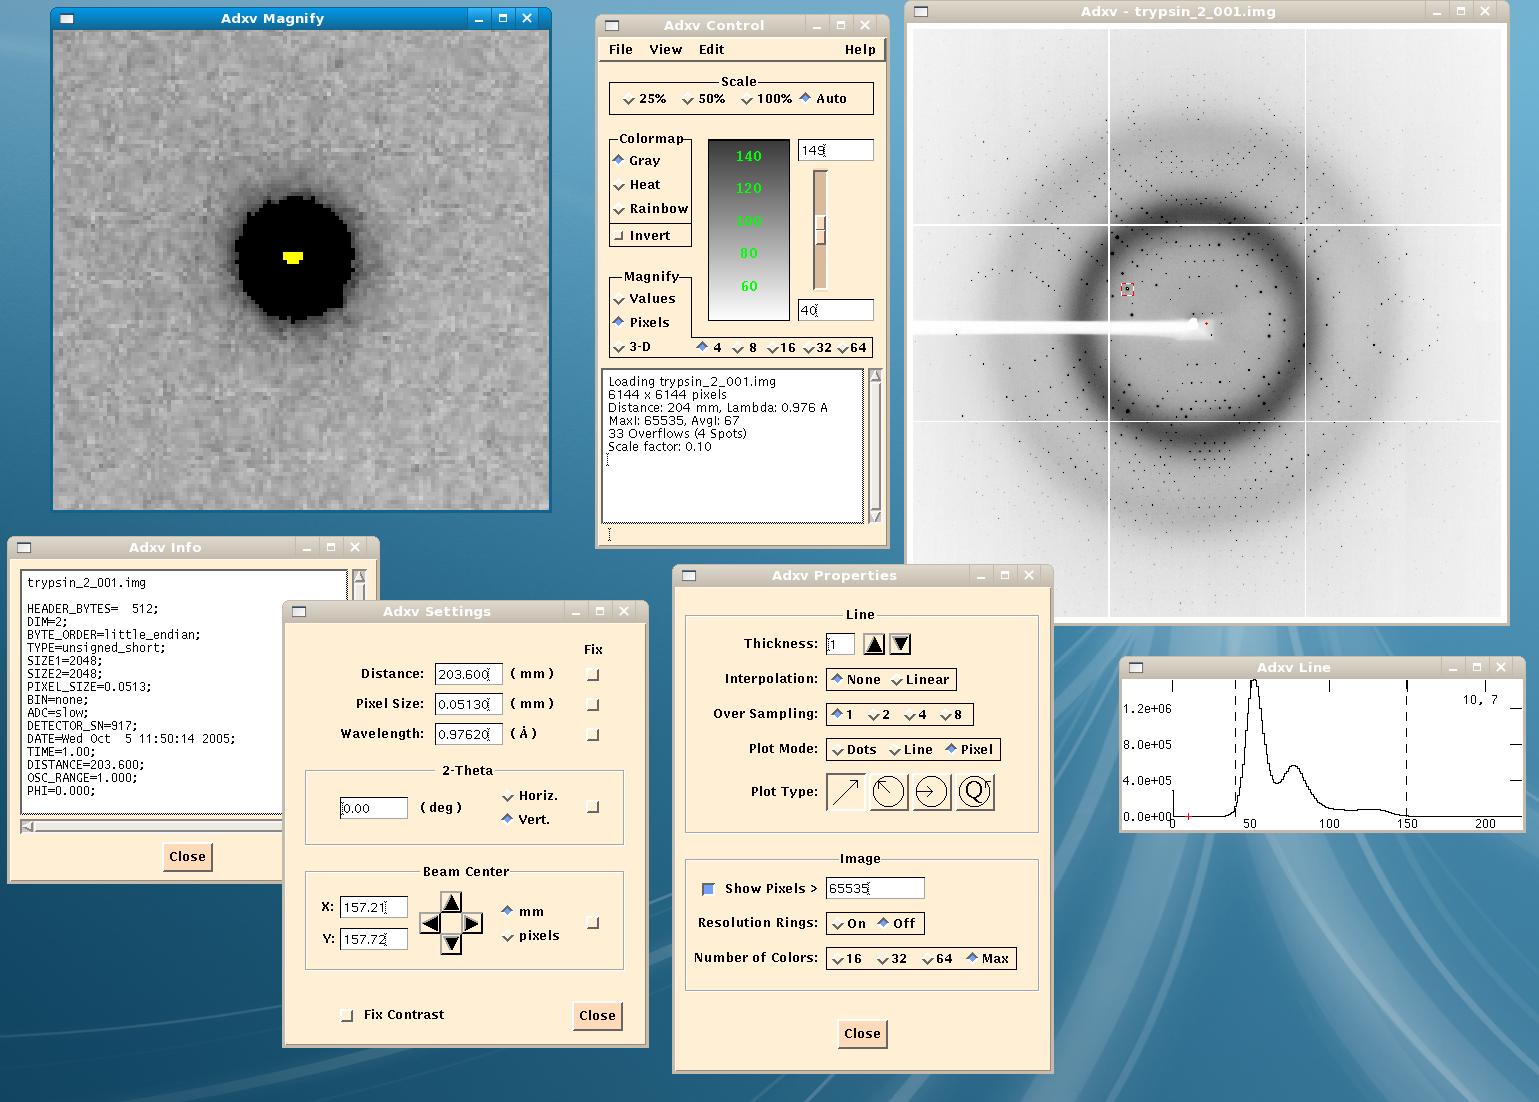
Task: Adjust the colormap contrast slider handle
Action: click(x=821, y=229)
